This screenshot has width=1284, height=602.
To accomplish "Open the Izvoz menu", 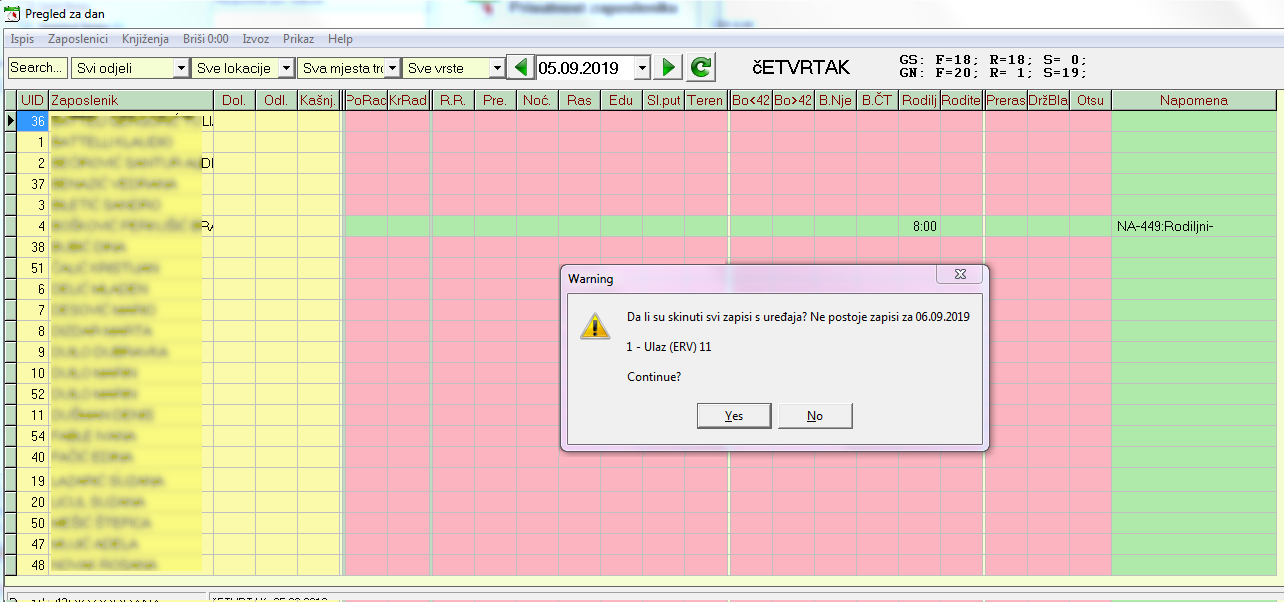I will [x=256, y=39].
